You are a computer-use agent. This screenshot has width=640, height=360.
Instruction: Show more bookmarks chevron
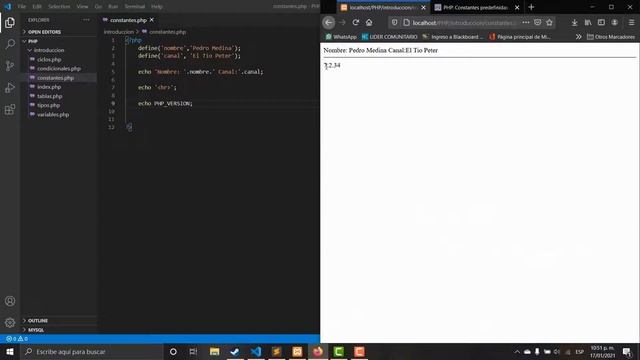(578, 37)
